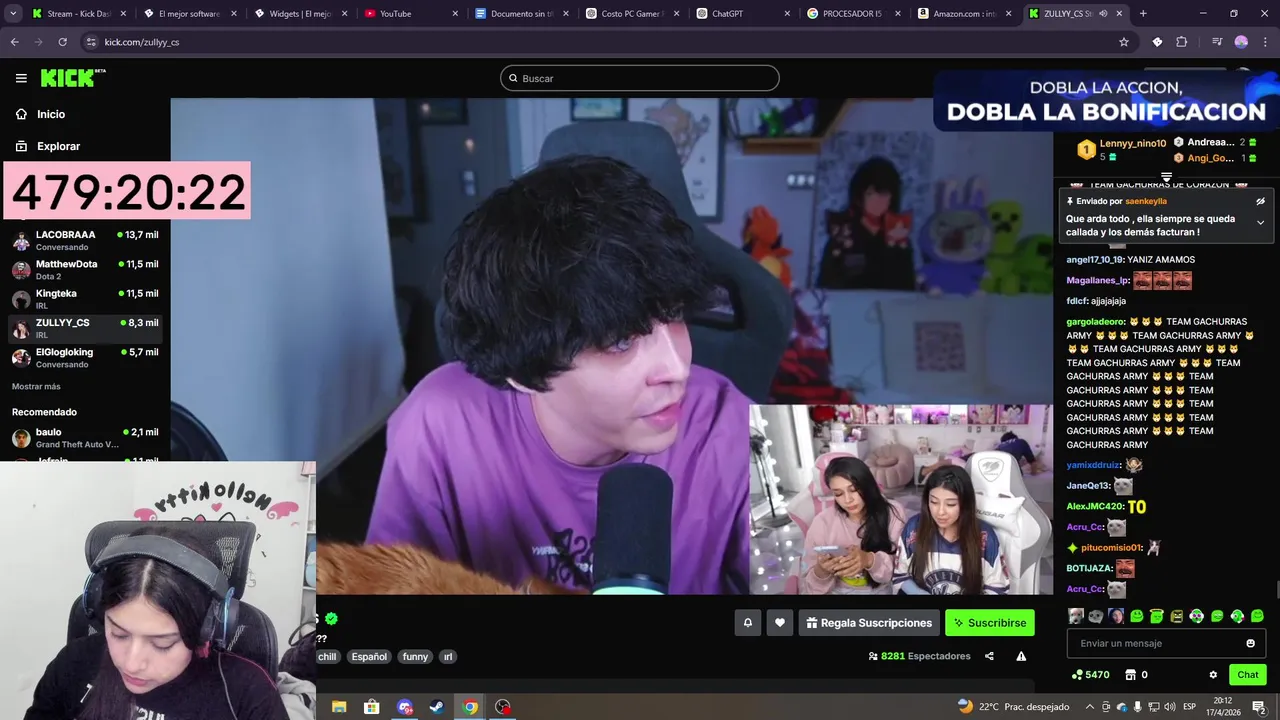This screenshot has width=1280, height=720.
Task: Switch to Costo PC Gamer tab
Action: pos(631,14)
